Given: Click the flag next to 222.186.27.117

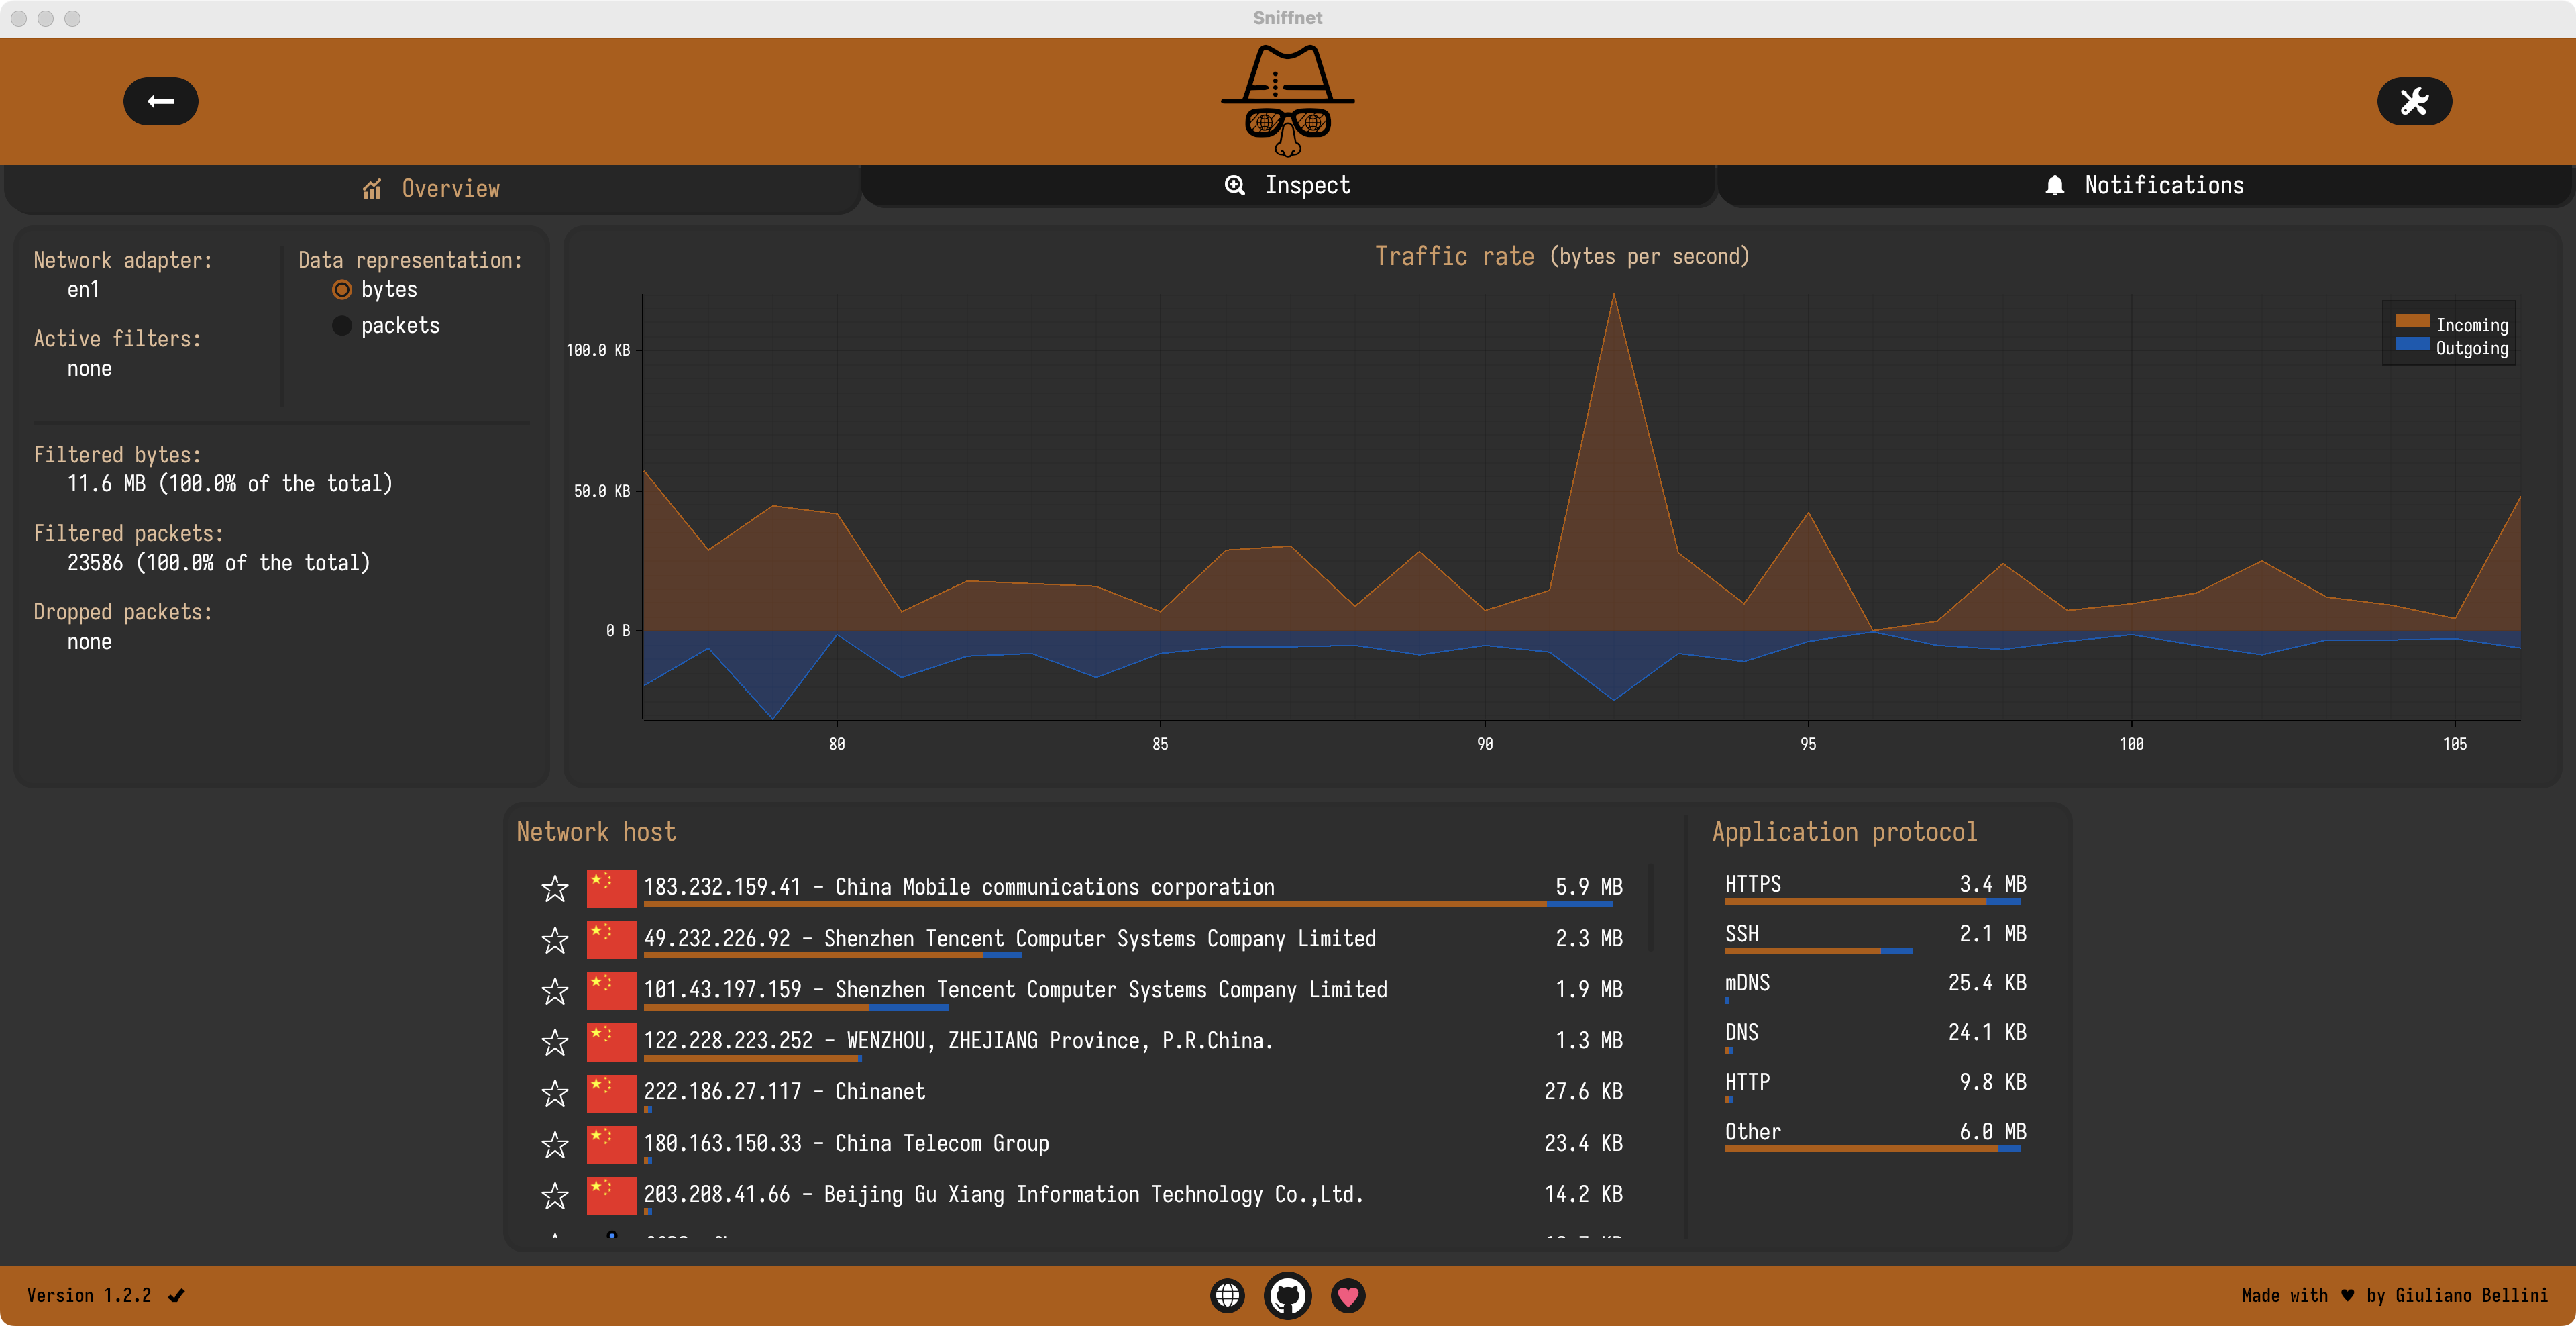Looking at the screenshot, I should [x=611, y=1093].
